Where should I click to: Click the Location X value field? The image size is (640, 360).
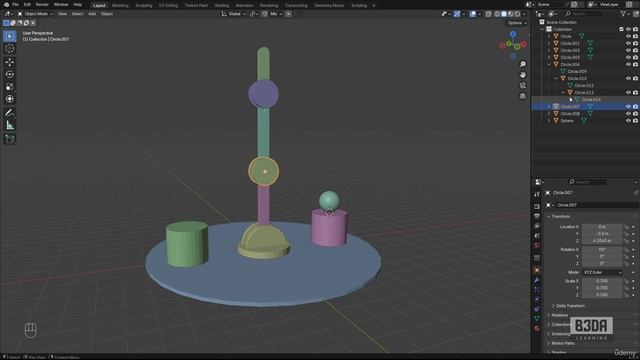point(602,227)
